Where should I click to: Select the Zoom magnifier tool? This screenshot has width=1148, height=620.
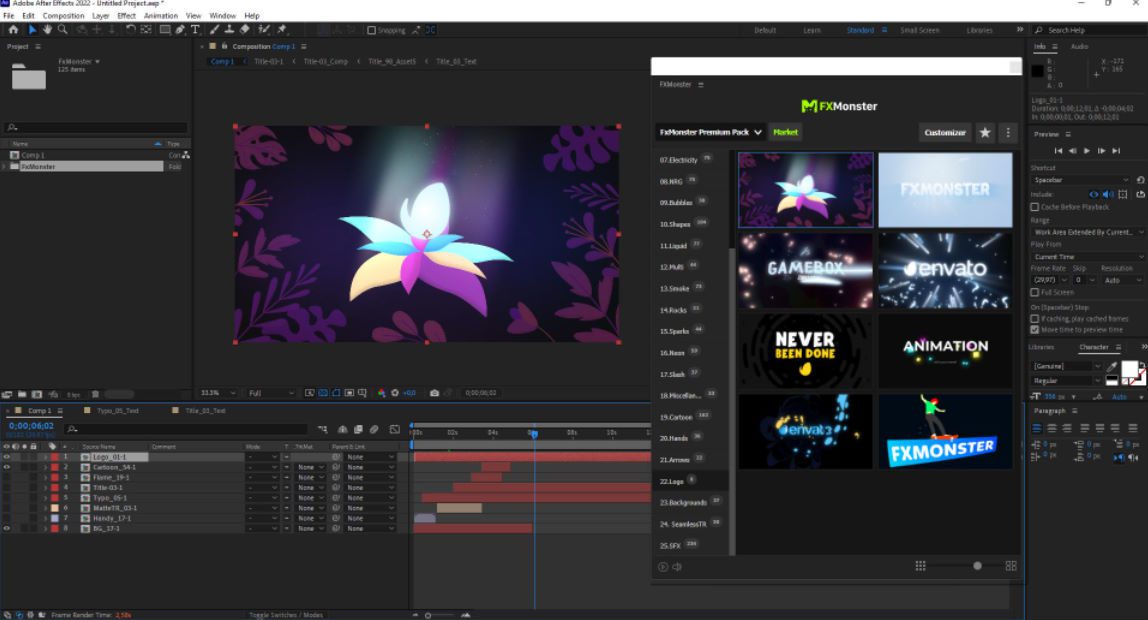(x=63, y=30)
